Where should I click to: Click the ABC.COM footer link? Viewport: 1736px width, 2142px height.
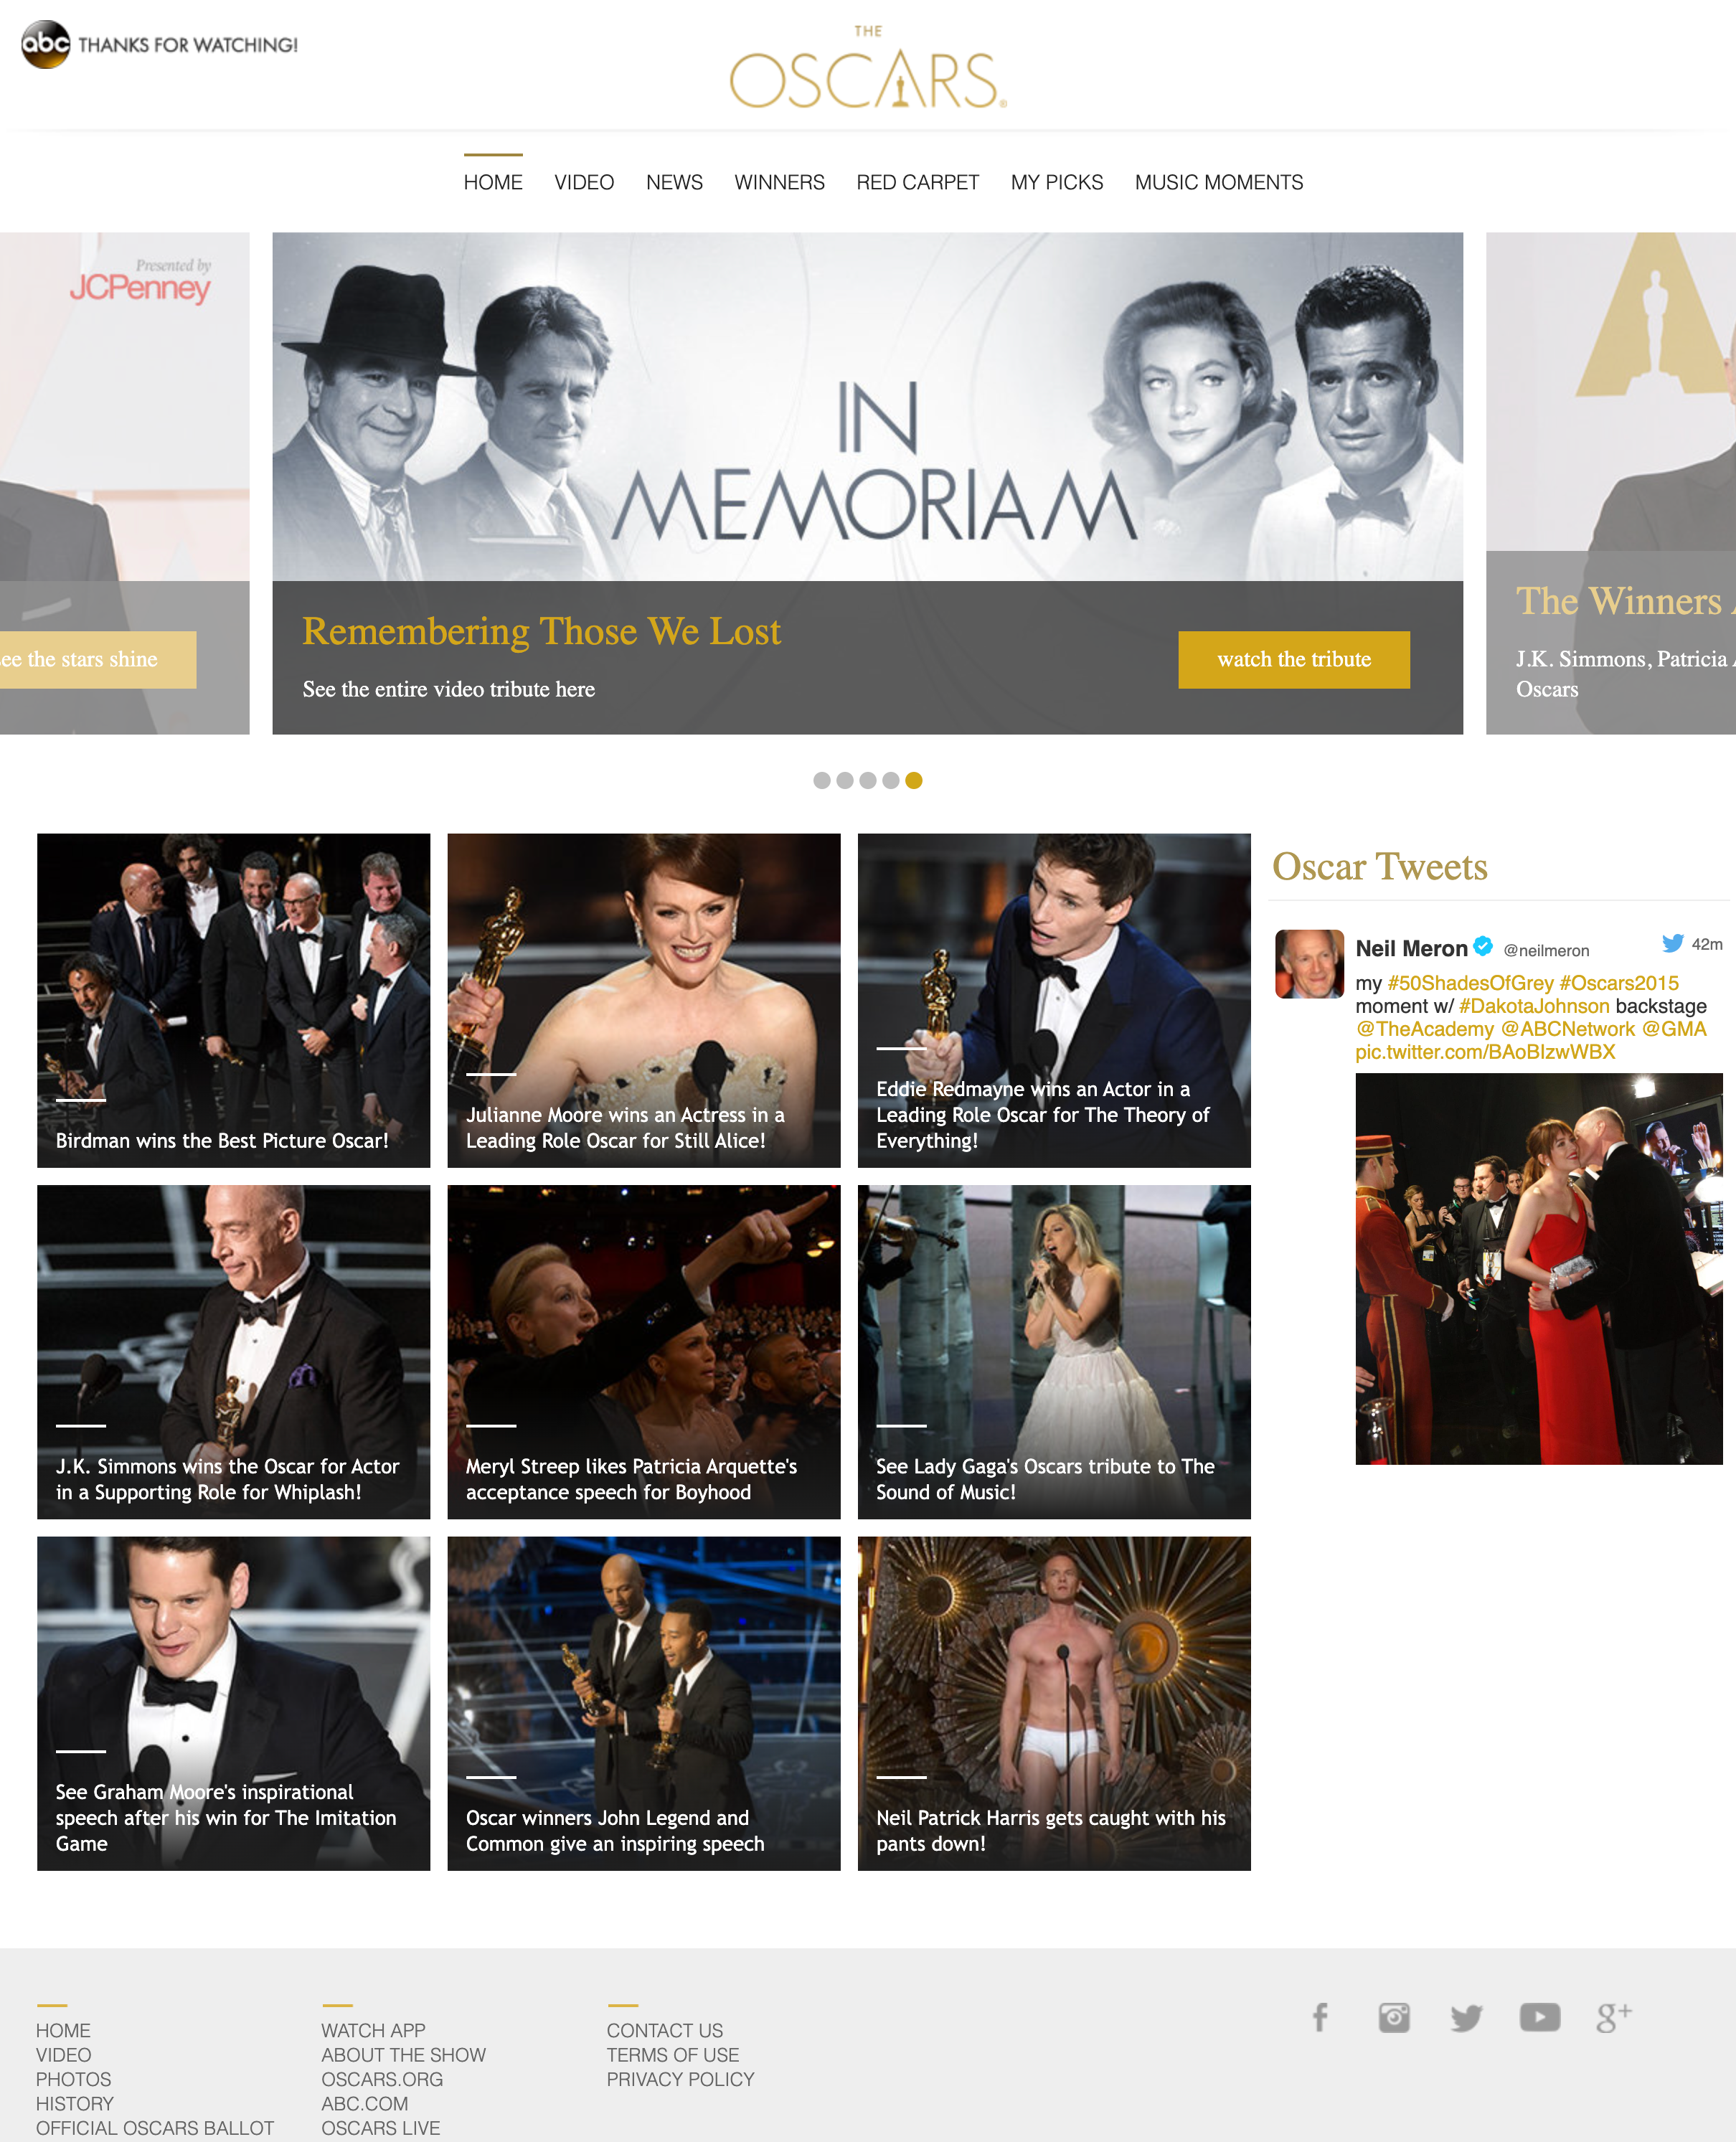[364, 2103]
